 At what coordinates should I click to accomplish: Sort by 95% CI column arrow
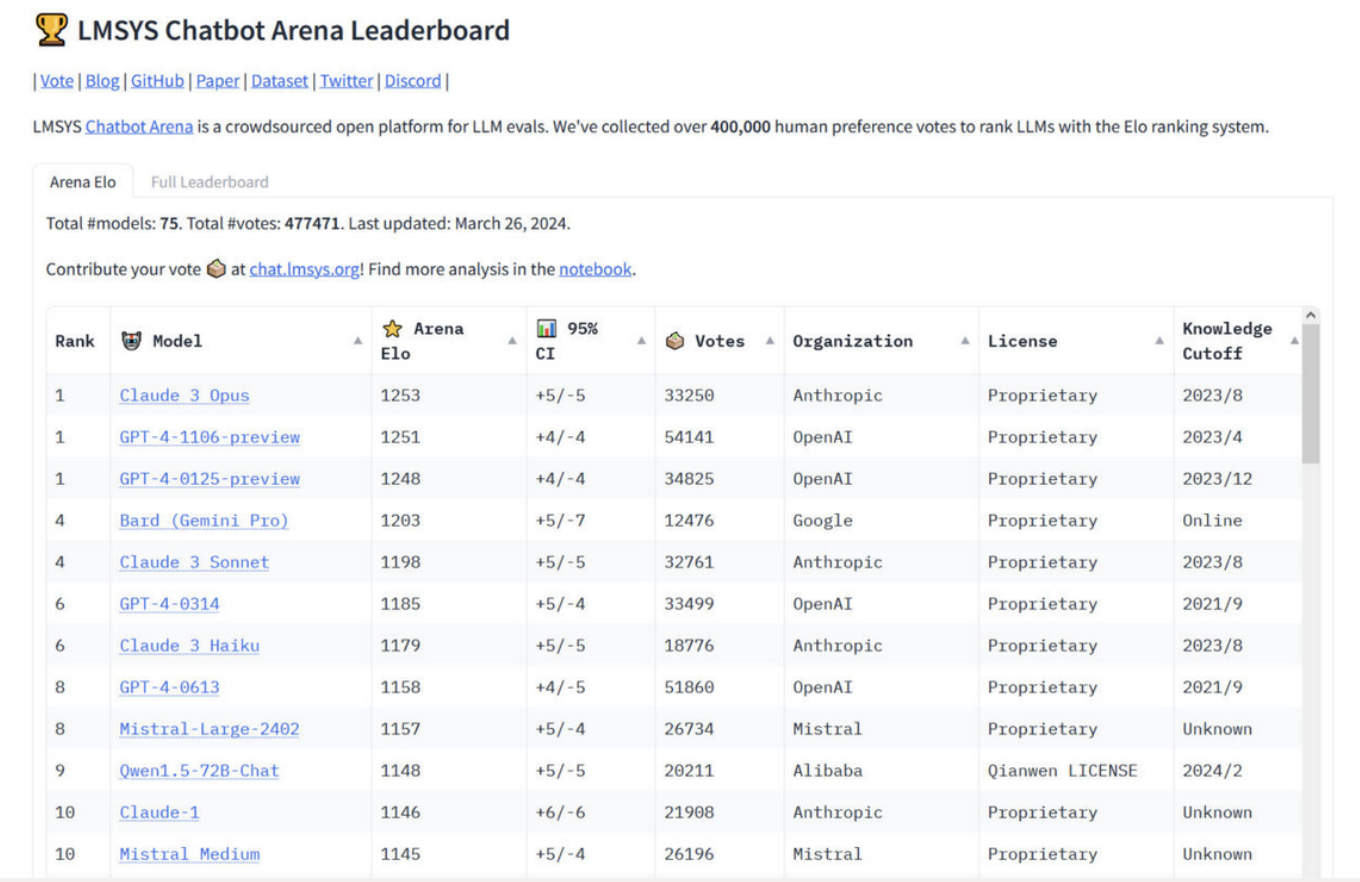[642, 341]
